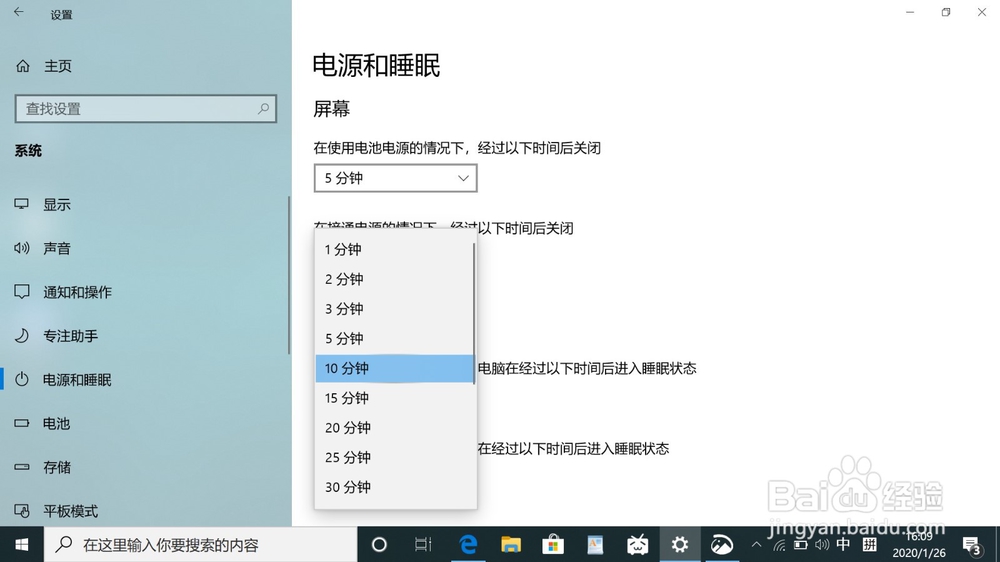Open Task View on the taskbar
Image resolution: width=1000 pixels, height=562 pixels.
(423, 545)
